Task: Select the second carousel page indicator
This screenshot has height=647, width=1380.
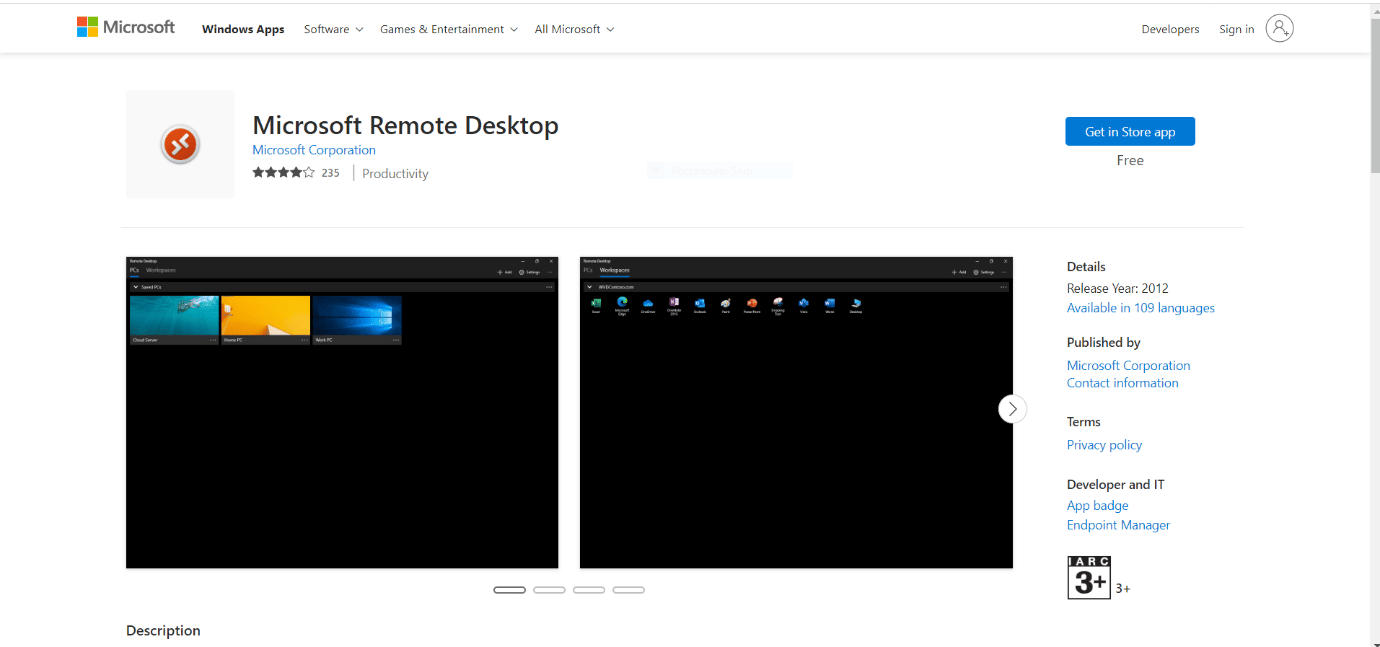Action: tap(549, 590)
